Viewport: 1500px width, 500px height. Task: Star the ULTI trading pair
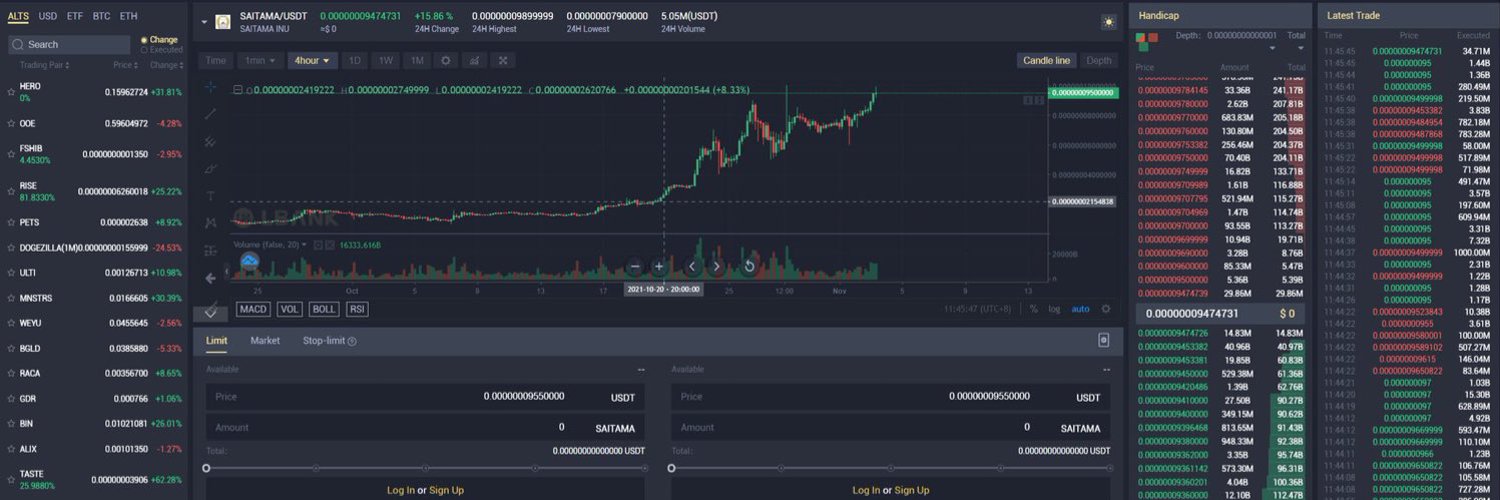pyautogui.click(x=11, y=272)
